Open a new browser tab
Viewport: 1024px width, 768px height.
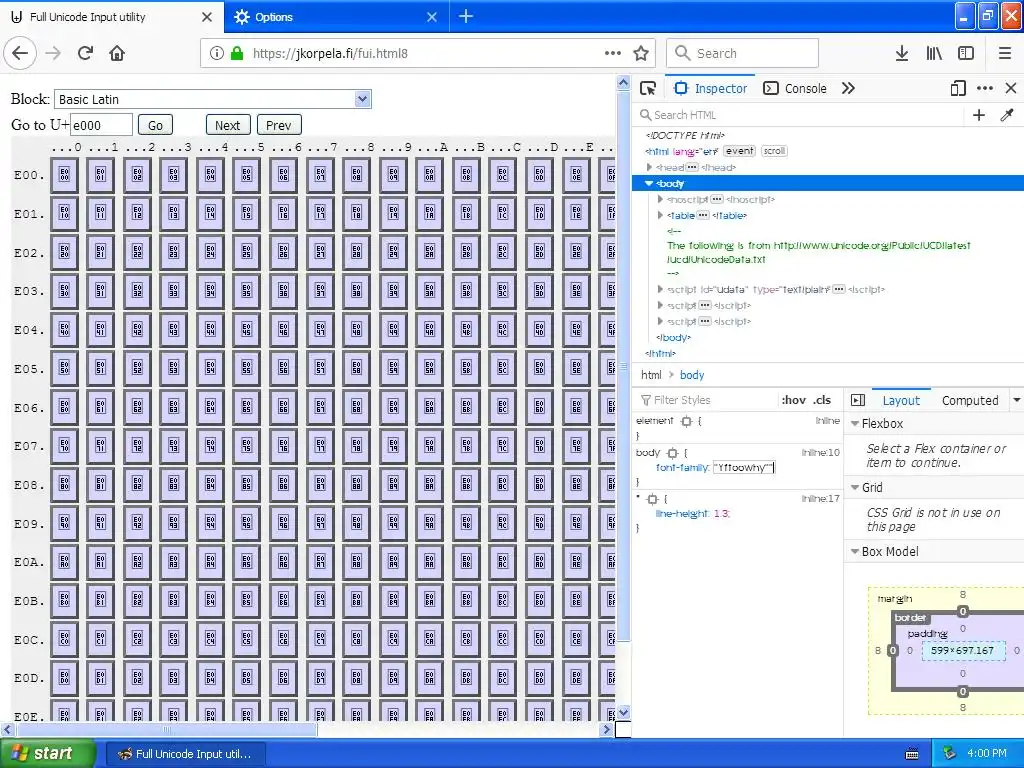[466, 16]
